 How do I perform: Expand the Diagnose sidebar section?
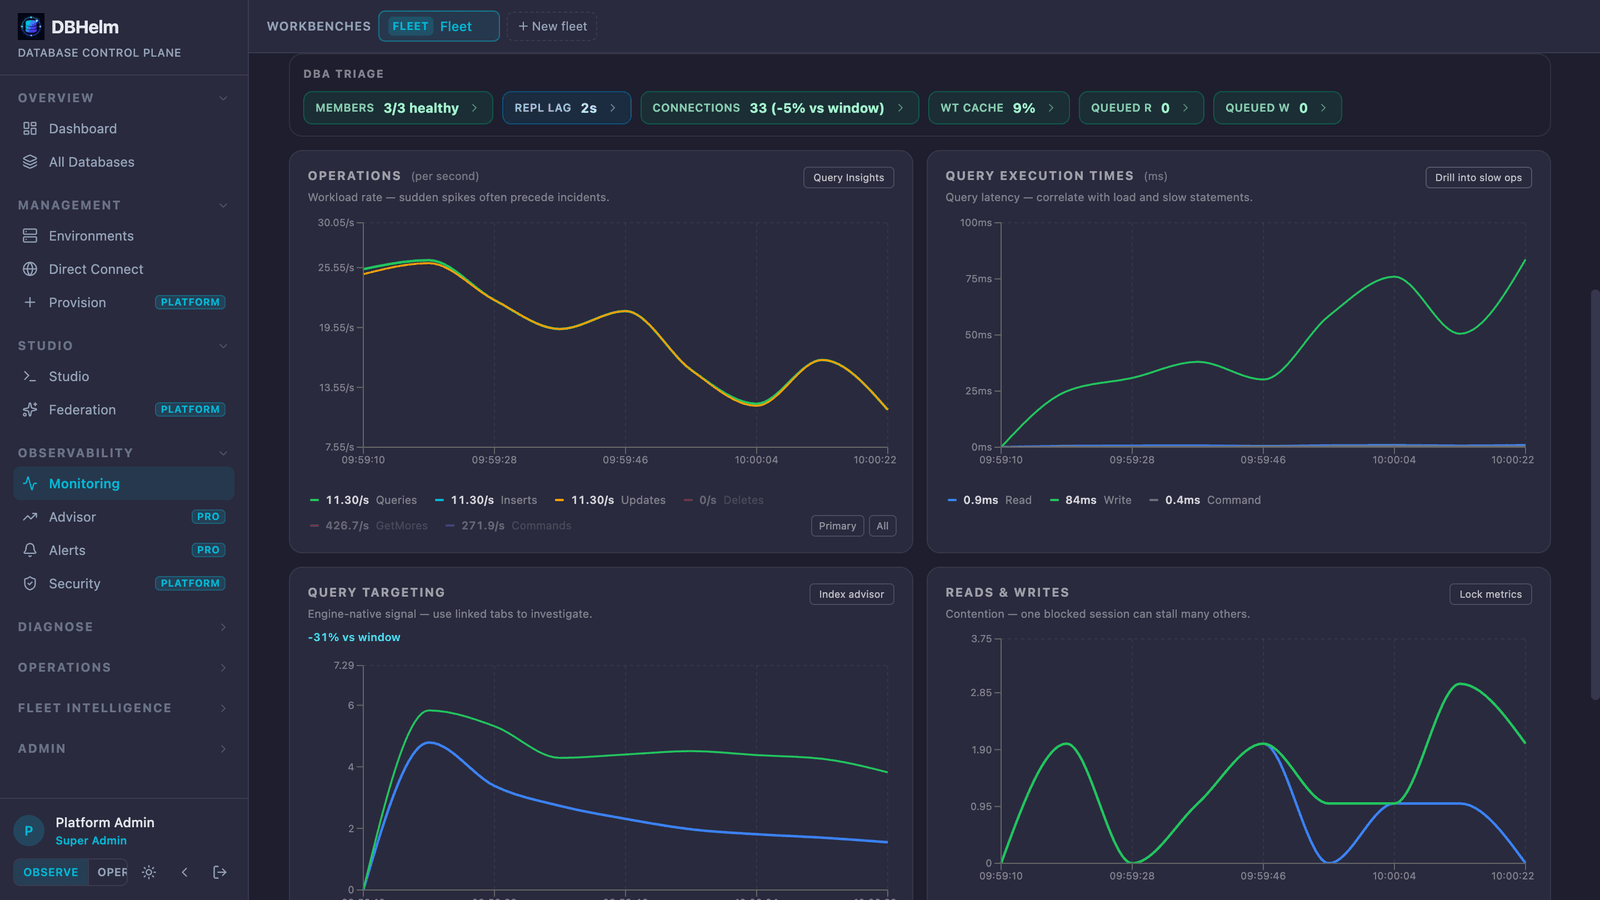pyautogui.click(x=124, y=627)
